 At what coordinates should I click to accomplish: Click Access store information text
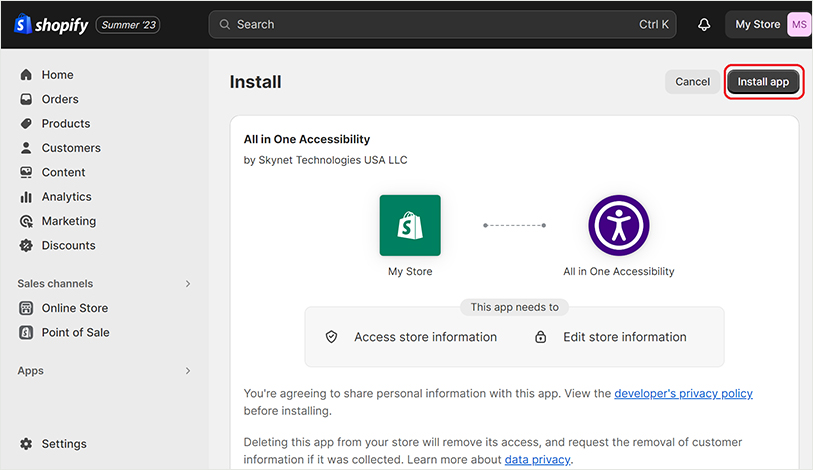tap(426, 337)
